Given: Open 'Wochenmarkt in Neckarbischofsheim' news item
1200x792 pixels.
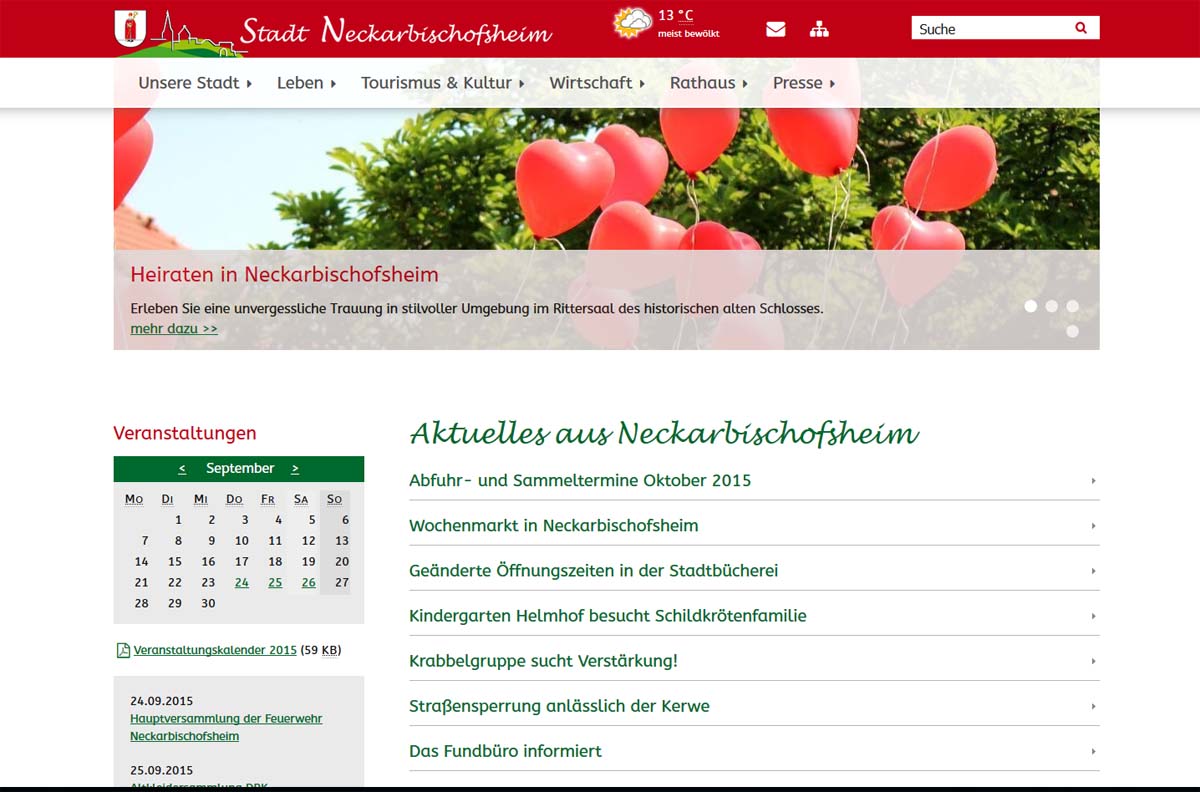Looking at the screenshot, I should pos(554,525).
